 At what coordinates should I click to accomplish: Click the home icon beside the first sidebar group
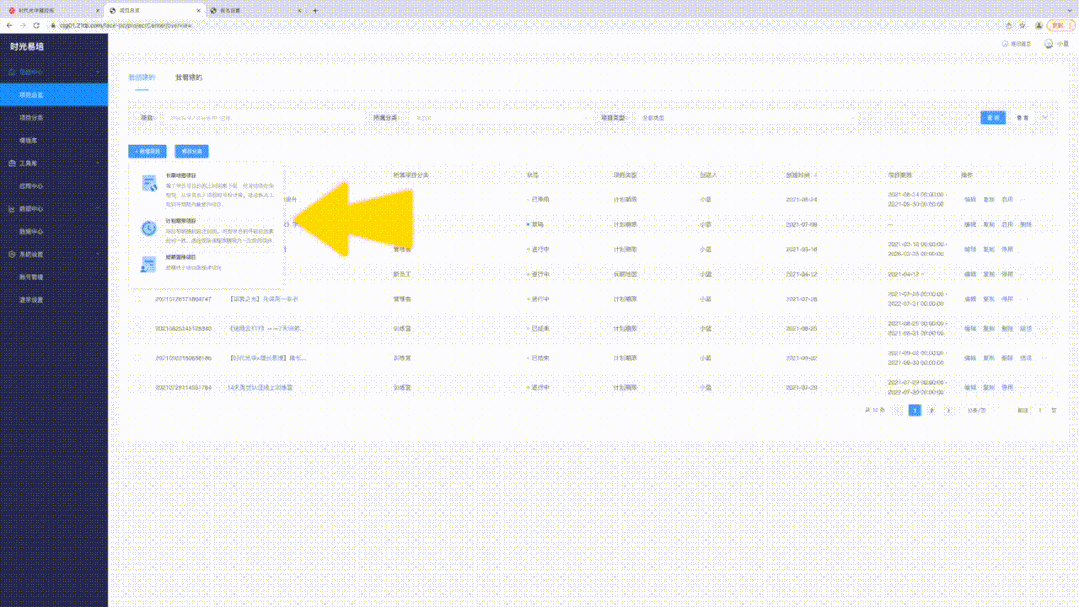12,72
